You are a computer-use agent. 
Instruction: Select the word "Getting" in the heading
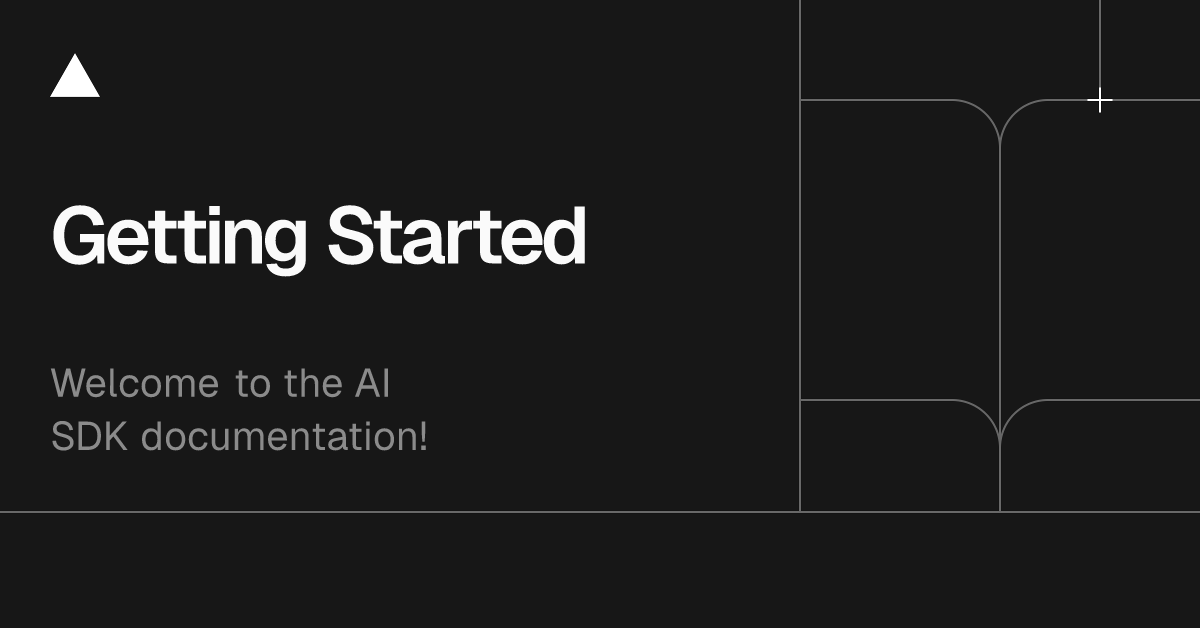[x=179, y=238]
